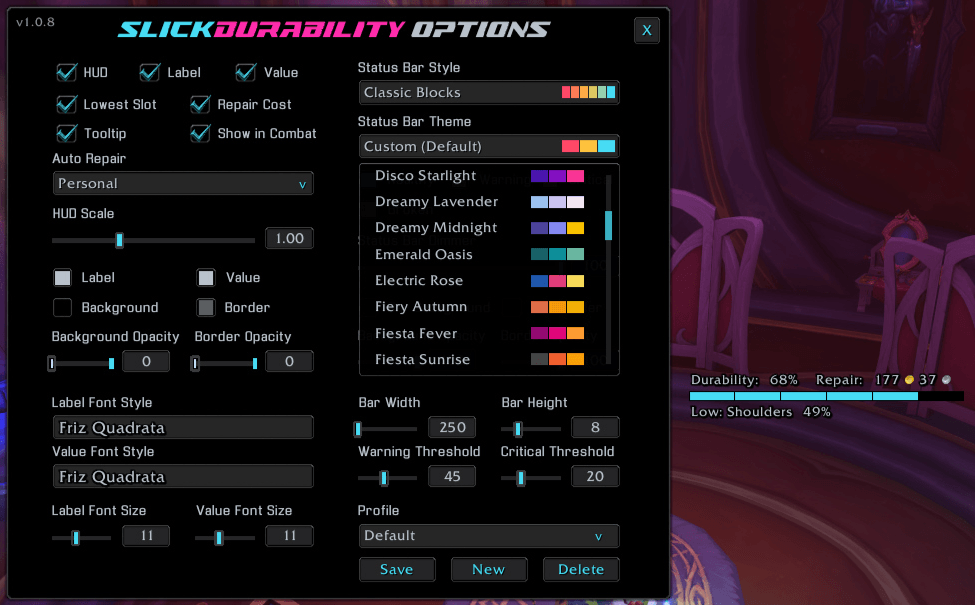This screenshot has width=975, height=605.
Task: Open the Label Font Style dropdown
Action: click(183, 427)
